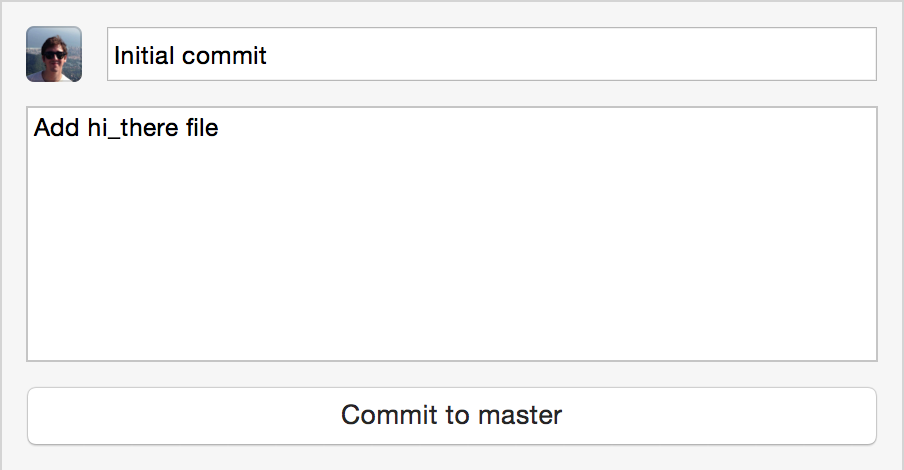
Task: Click the "Initial commit" summary text
Action: [x=190, y=55]
